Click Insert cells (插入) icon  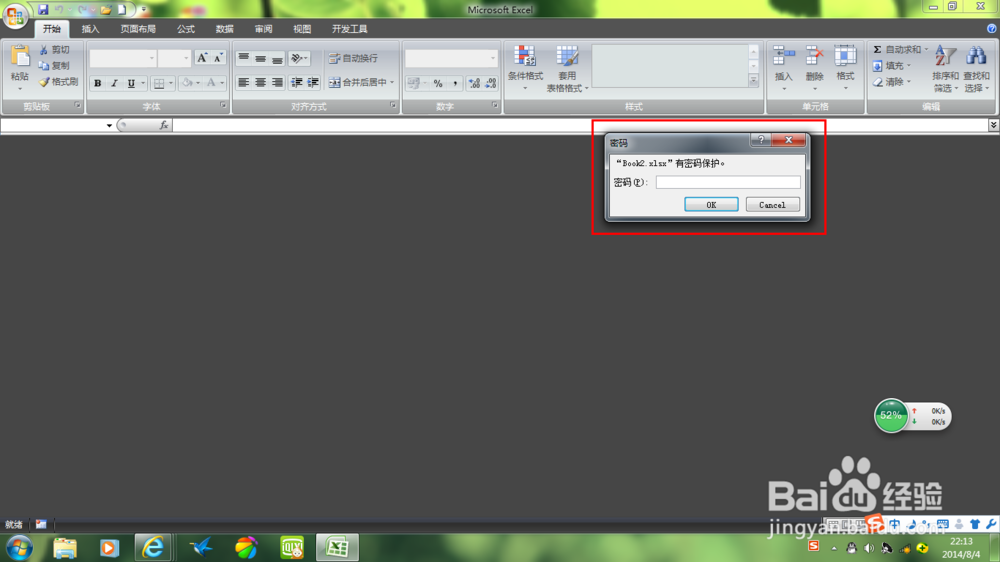[x=783, y=68]
